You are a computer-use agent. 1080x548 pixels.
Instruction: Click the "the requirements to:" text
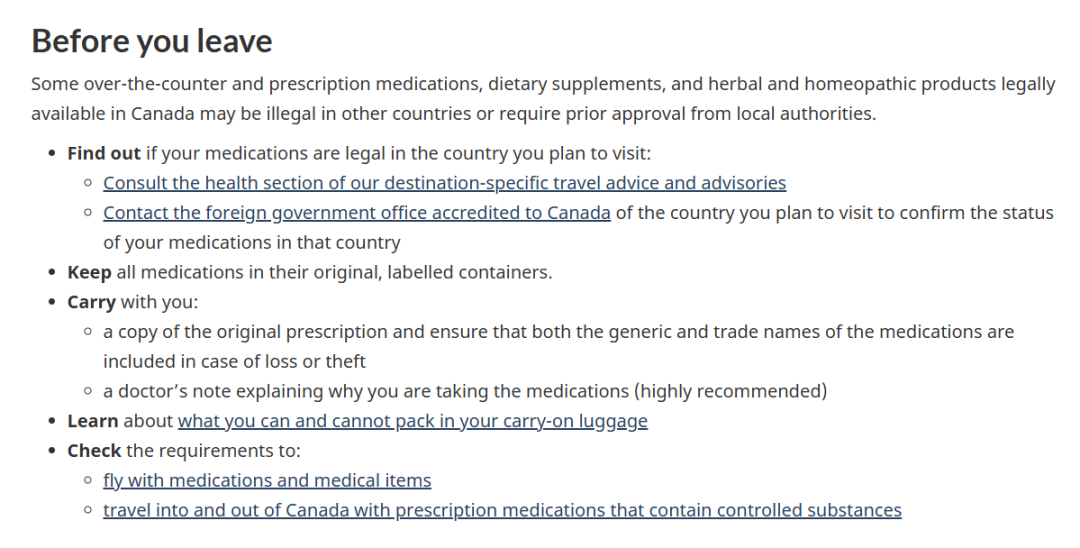click(213, 451)
